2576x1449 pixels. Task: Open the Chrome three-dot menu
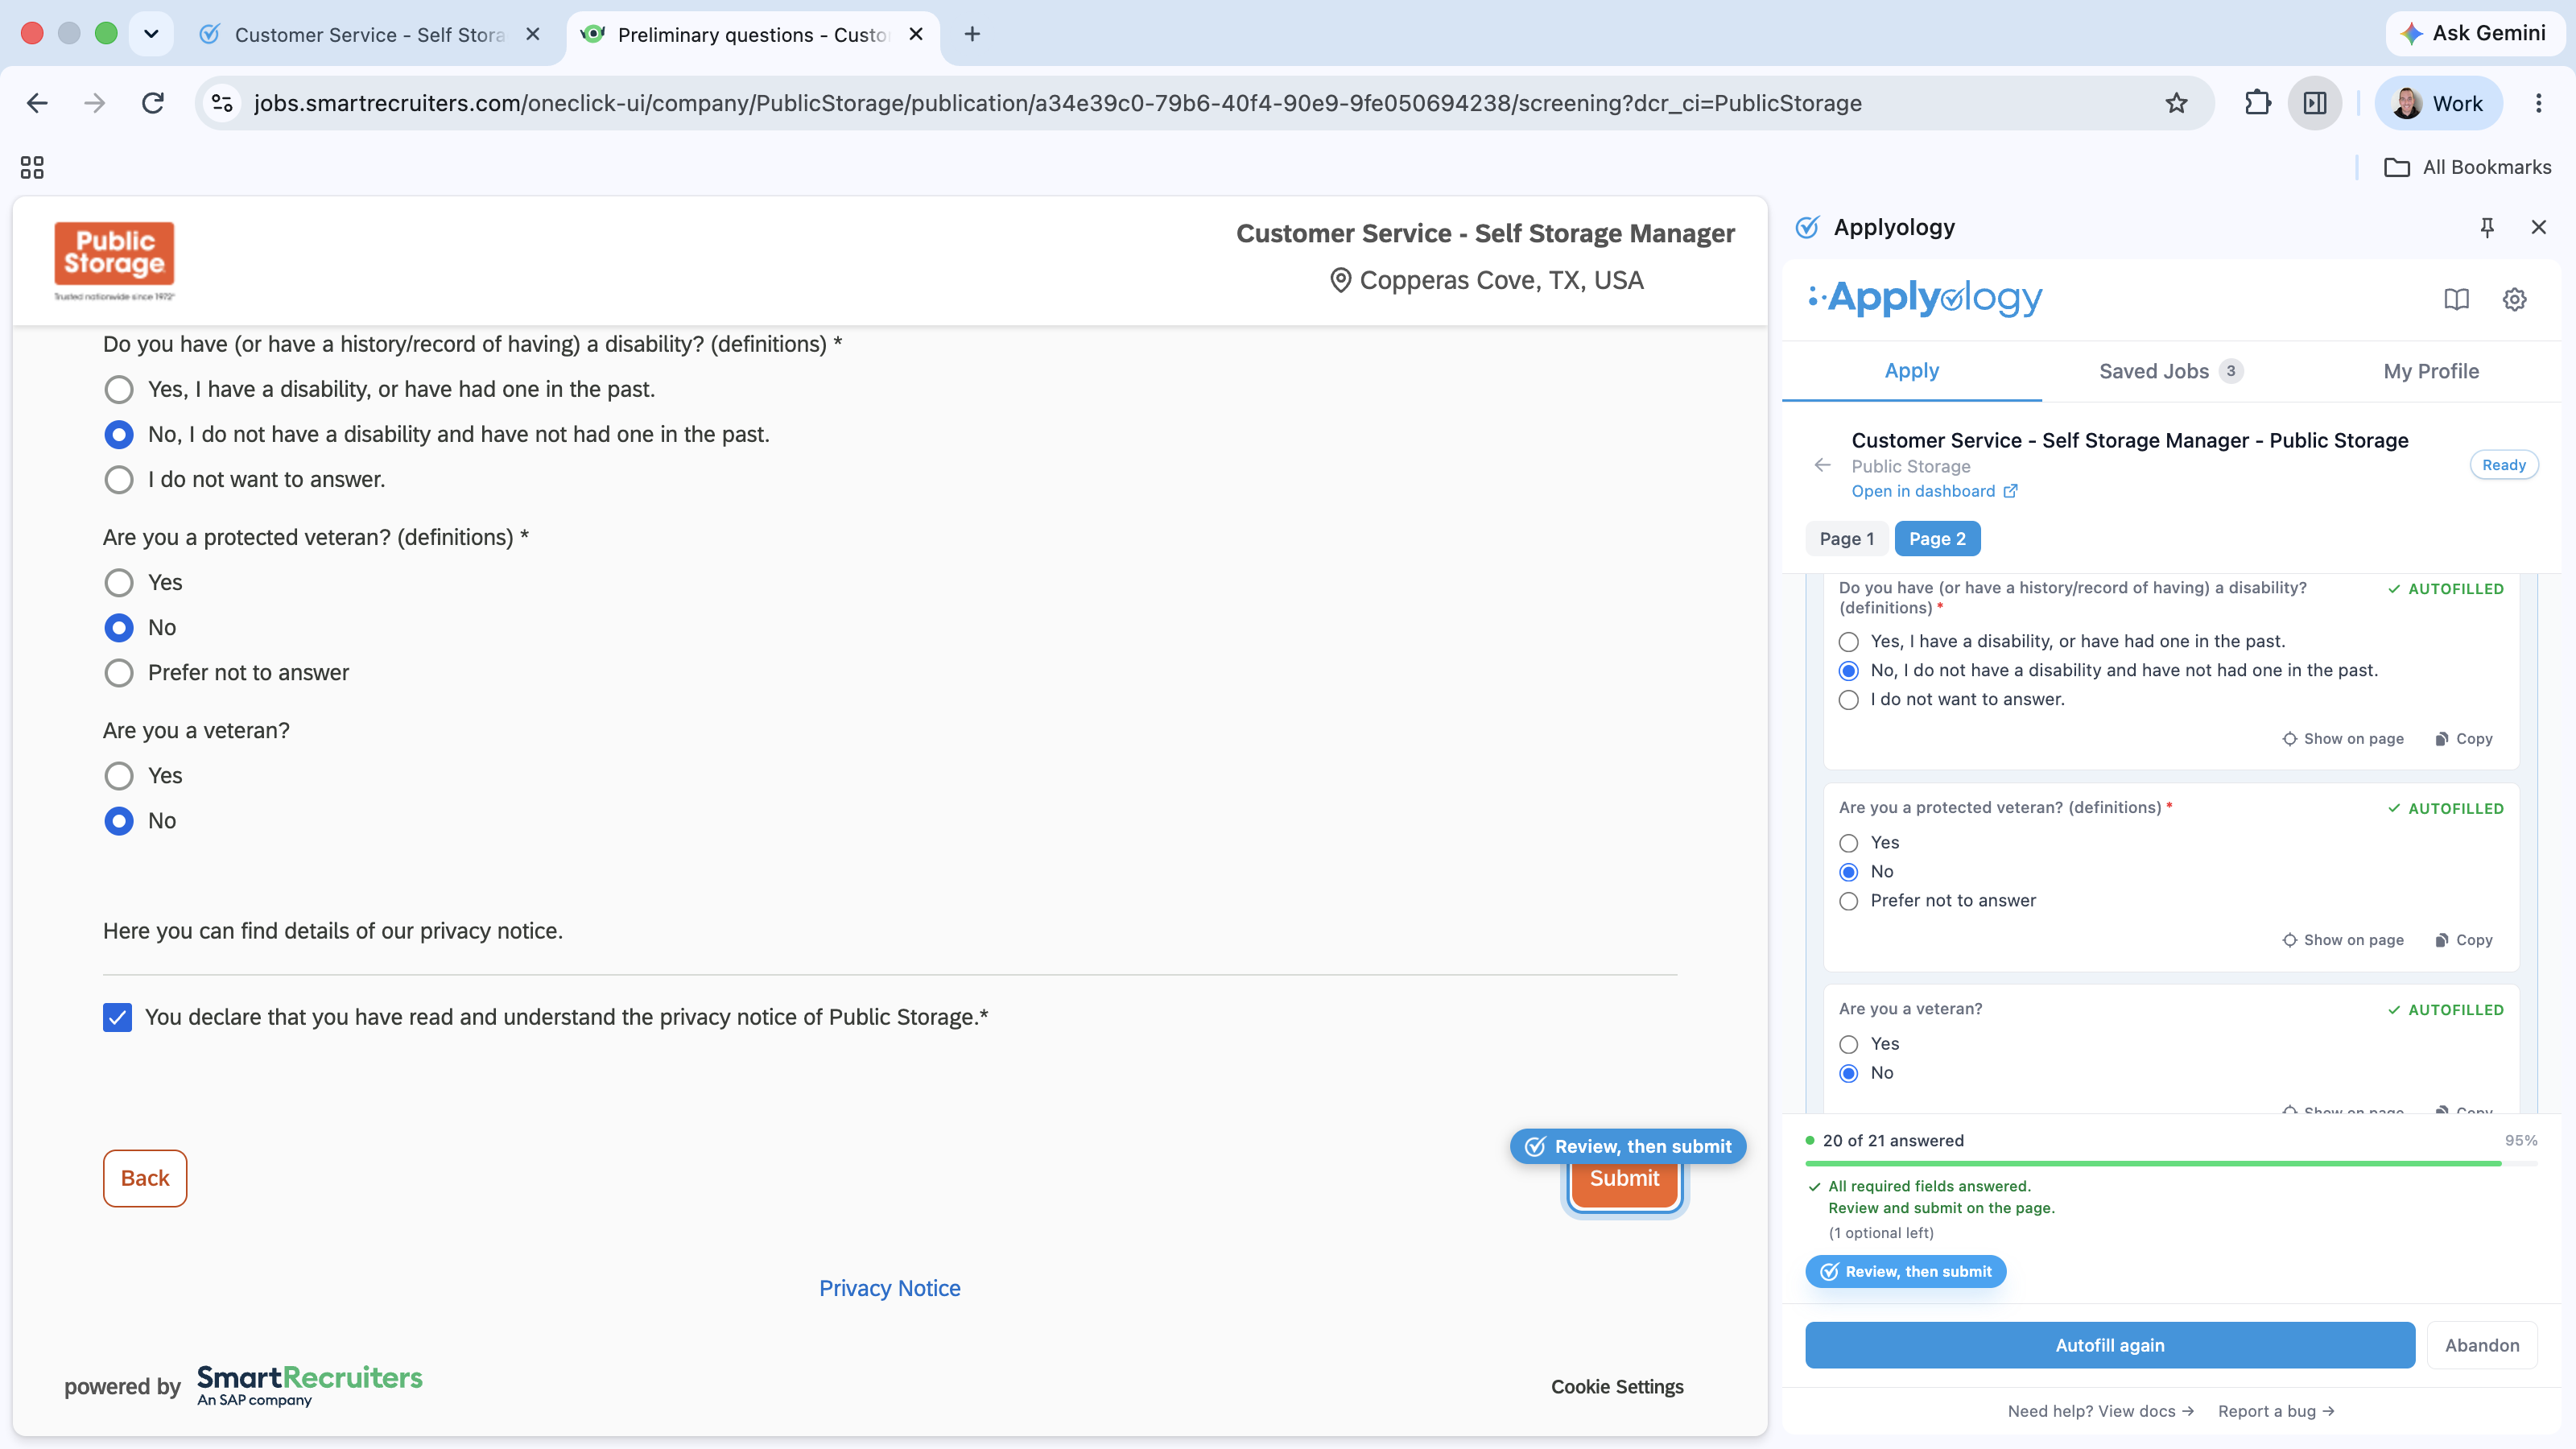[2538, 103]
